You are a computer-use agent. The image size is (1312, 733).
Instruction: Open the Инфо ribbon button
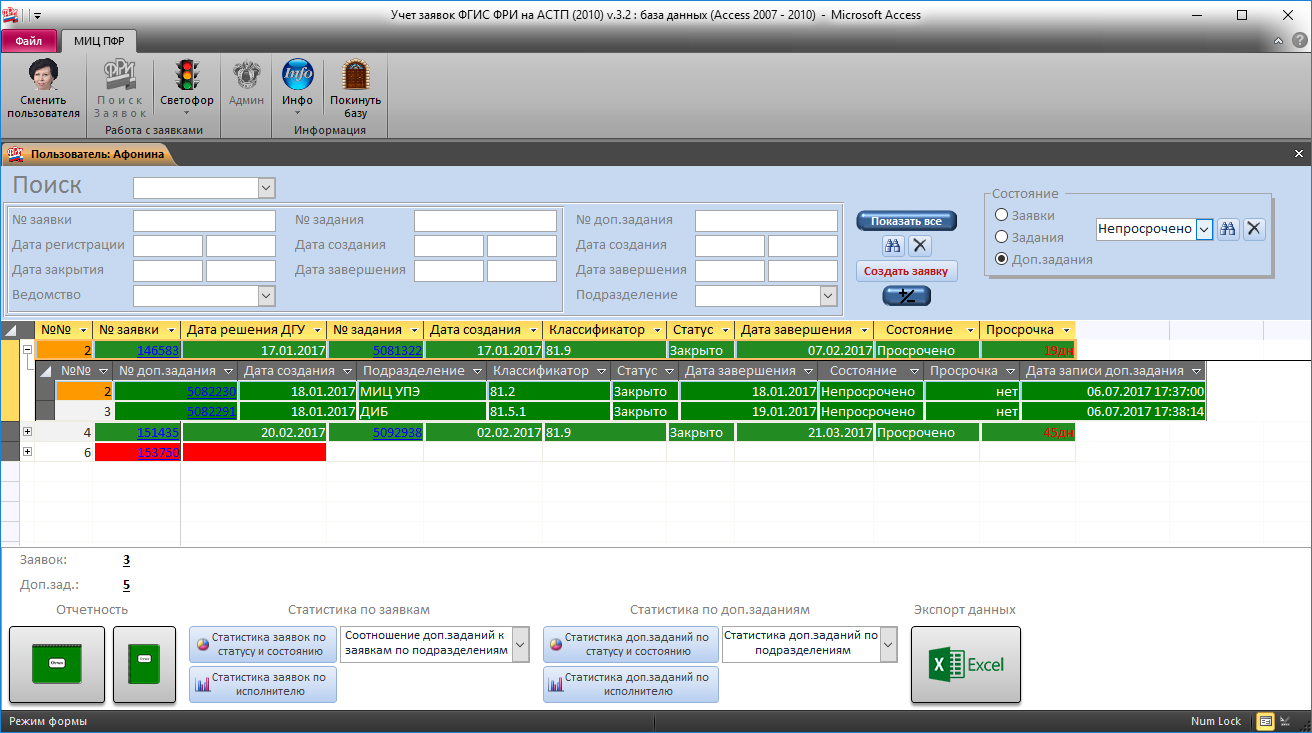click(297, 77)
